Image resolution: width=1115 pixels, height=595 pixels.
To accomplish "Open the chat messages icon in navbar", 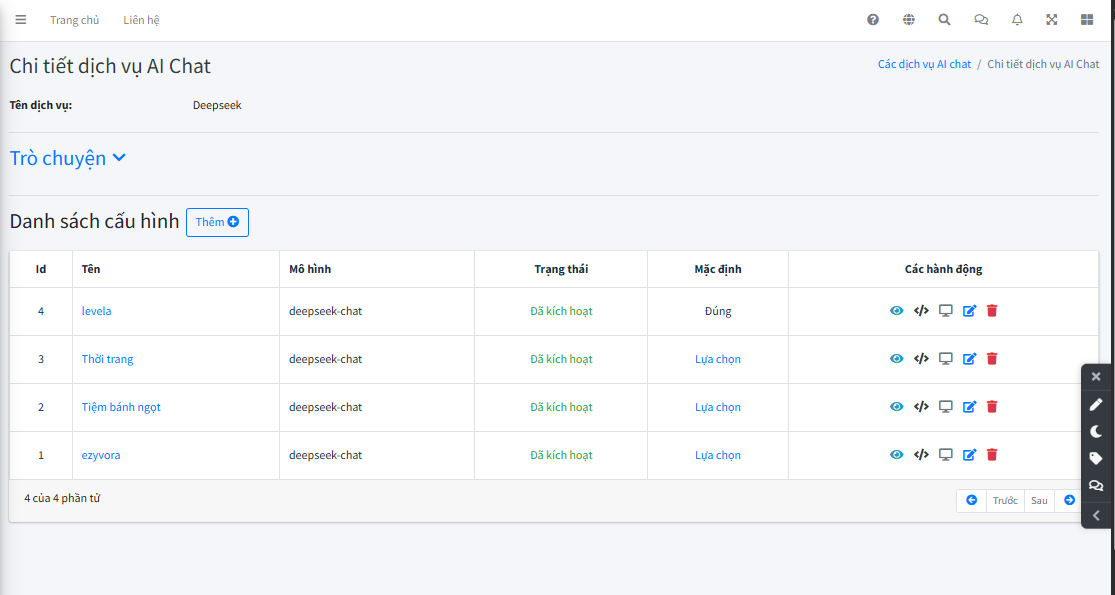I will [981, 20].
